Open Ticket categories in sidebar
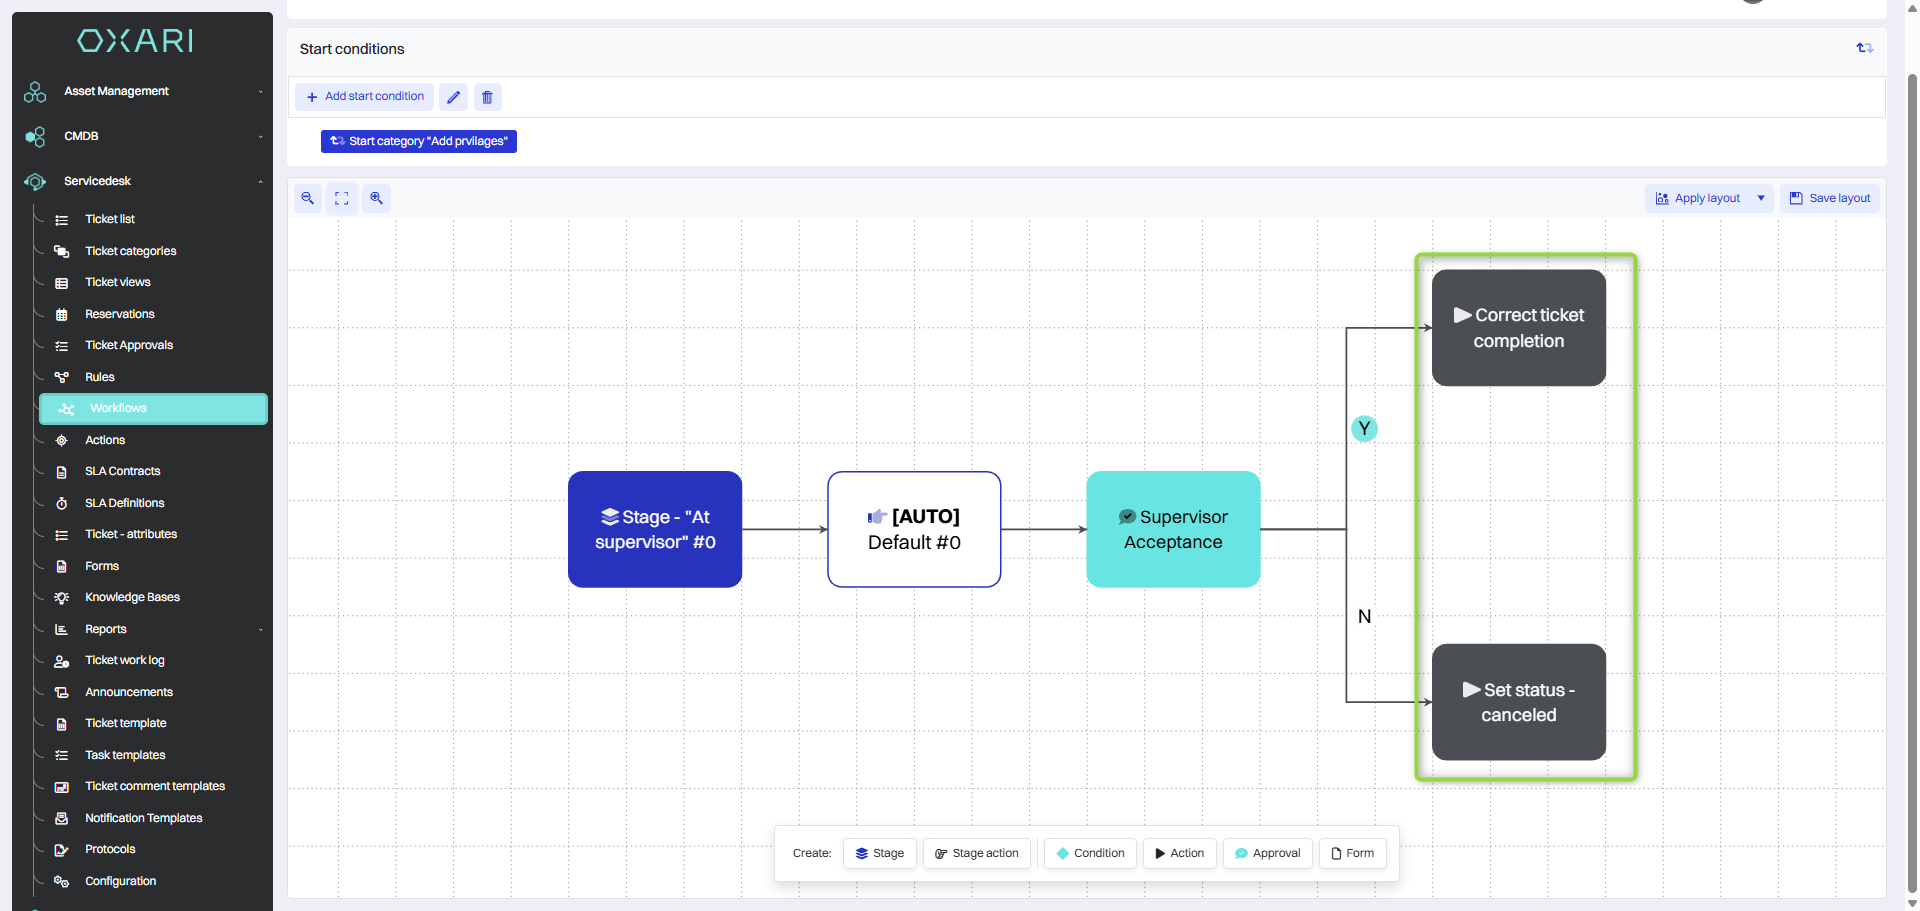The width and height of the screenshot is (1920, 911). pyautogui.click(x=130, y=251)
